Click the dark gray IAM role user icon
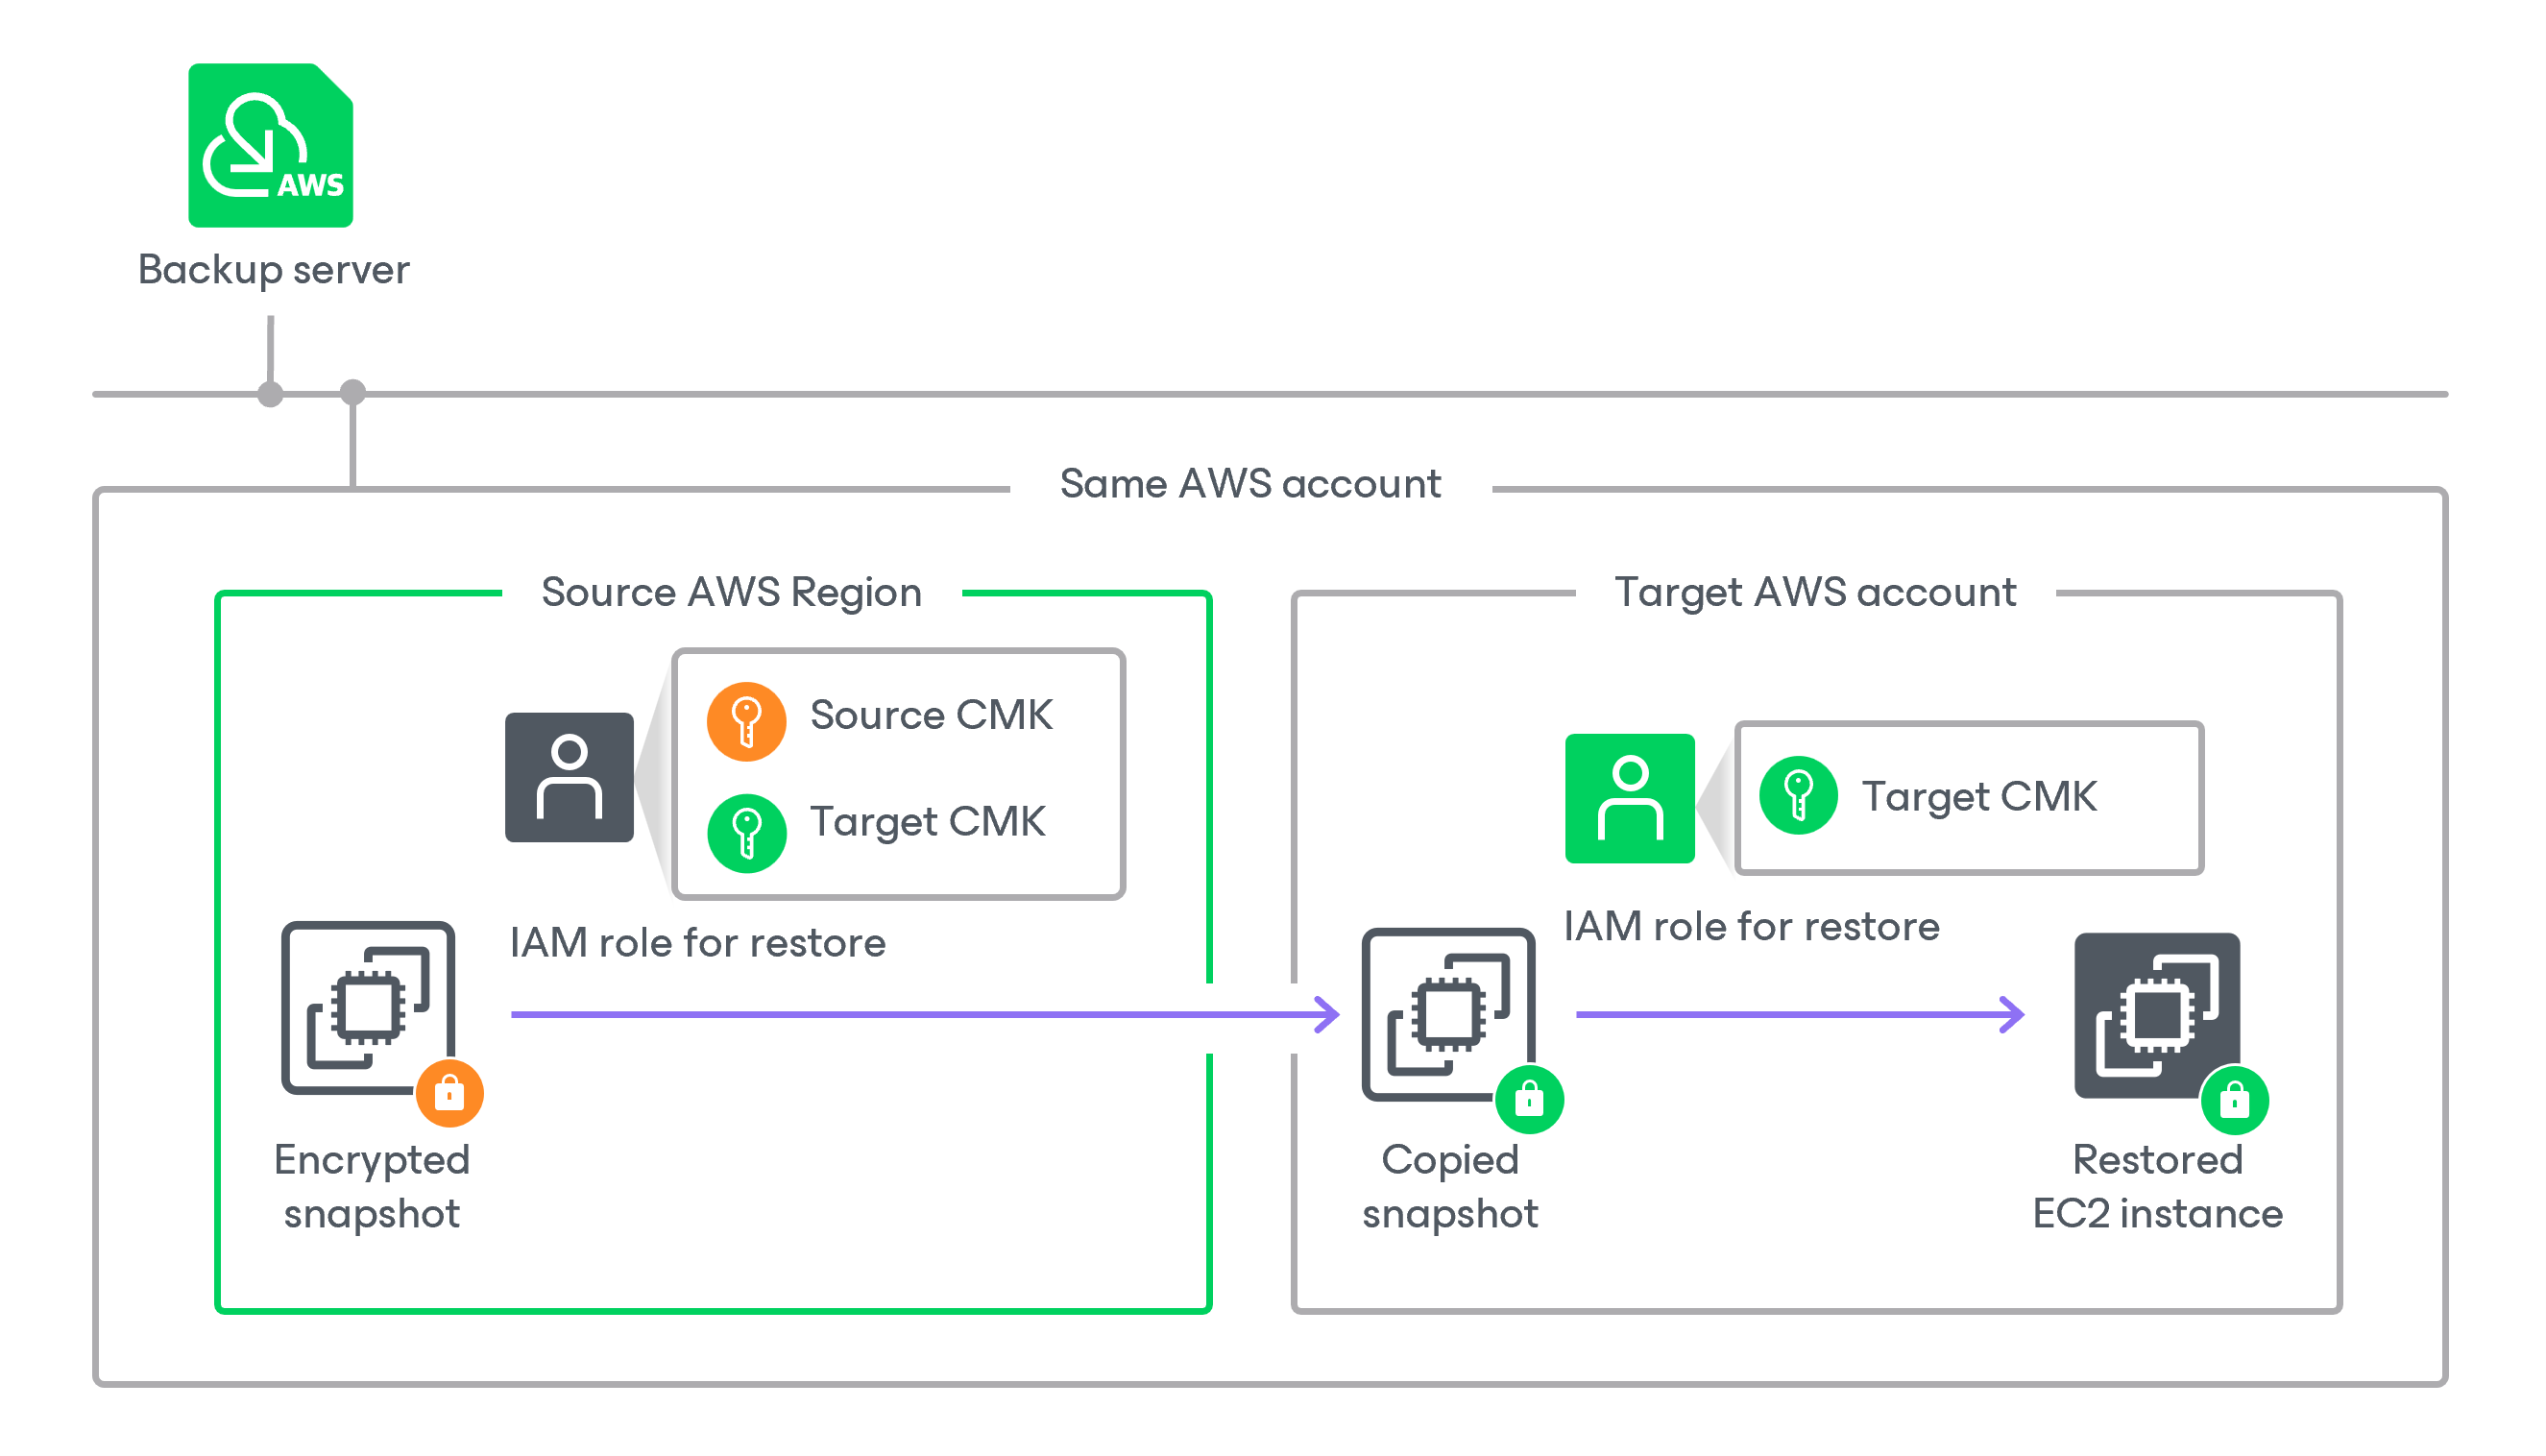The image size is (2546, 1456). (x=569, y=777)
